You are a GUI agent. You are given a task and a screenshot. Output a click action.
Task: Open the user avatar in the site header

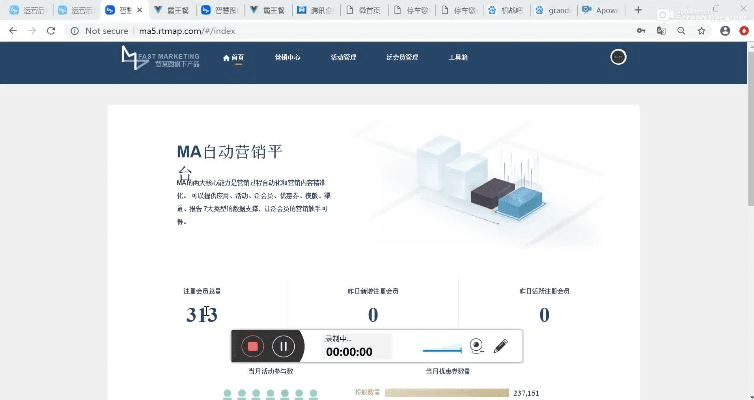click(x=618, y=57)
